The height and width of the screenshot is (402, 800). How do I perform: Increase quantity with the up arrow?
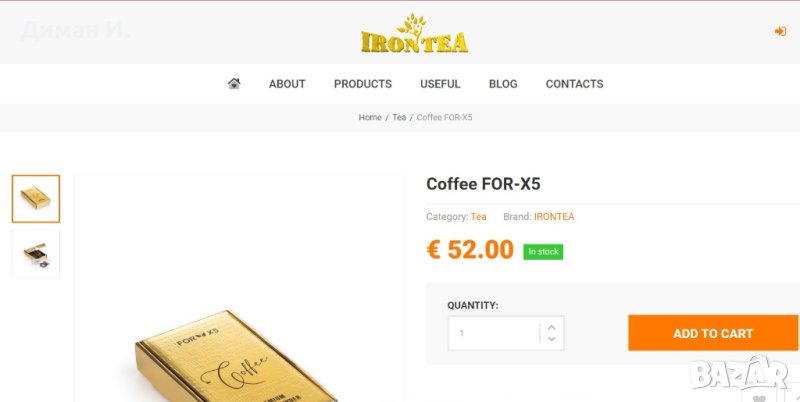tap(552, 328)
